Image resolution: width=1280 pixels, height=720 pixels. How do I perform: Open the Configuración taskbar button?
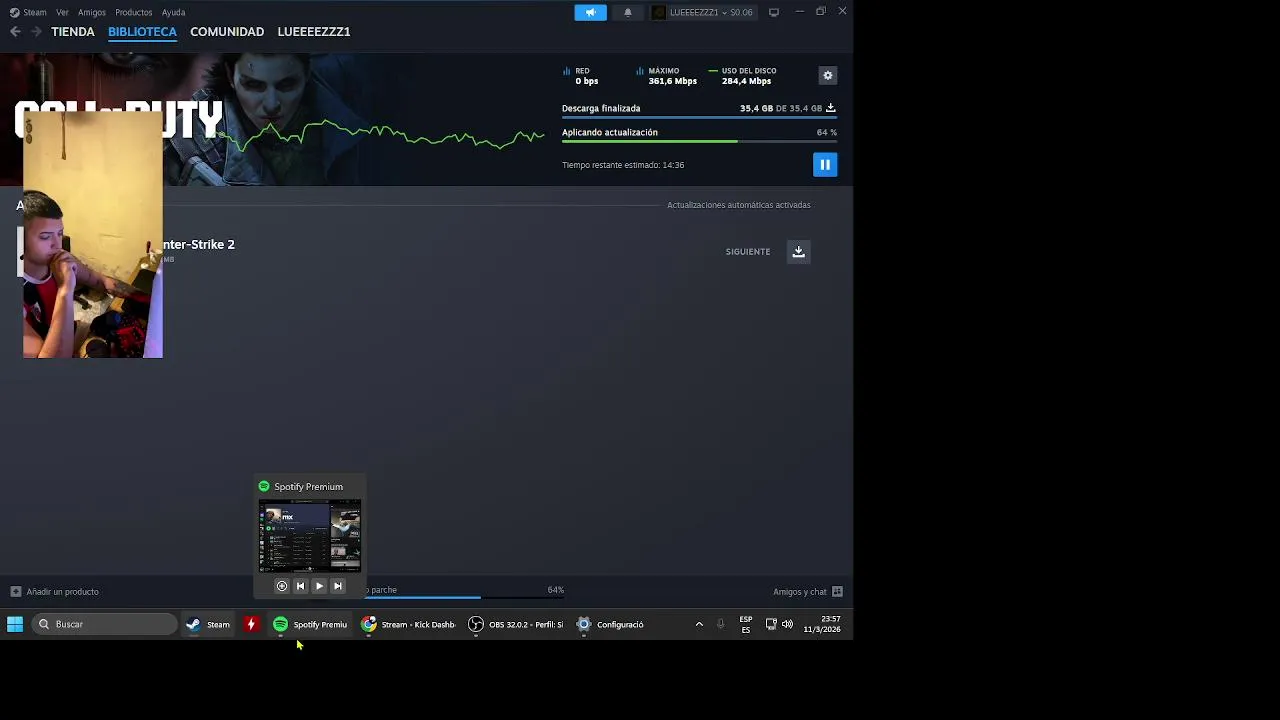[x=610, y=624]
